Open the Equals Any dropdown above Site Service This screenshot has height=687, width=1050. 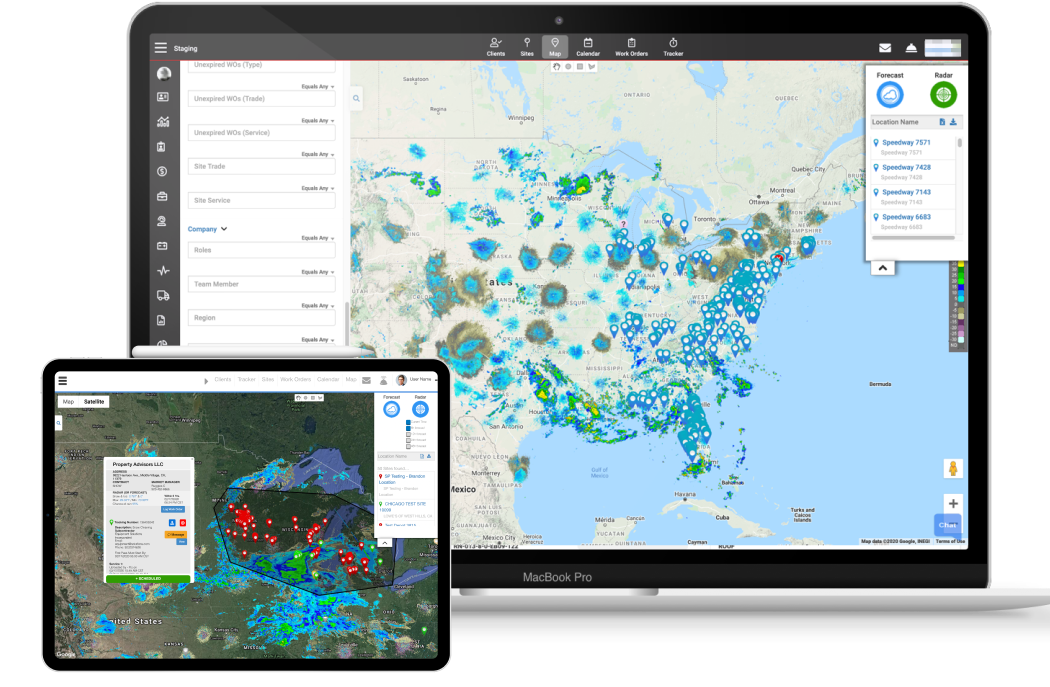coord(317,188)
